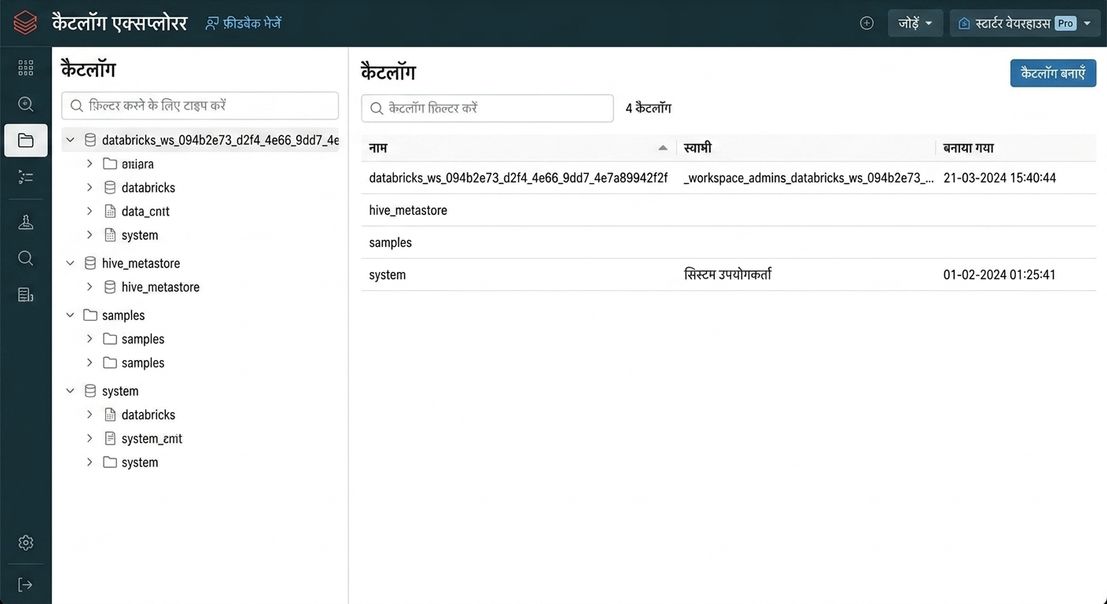This screenshot has height=604, width=1107.
Task: Click the feedback person icon near फ़ीडबैक भेजें
Action: point(212,24)
